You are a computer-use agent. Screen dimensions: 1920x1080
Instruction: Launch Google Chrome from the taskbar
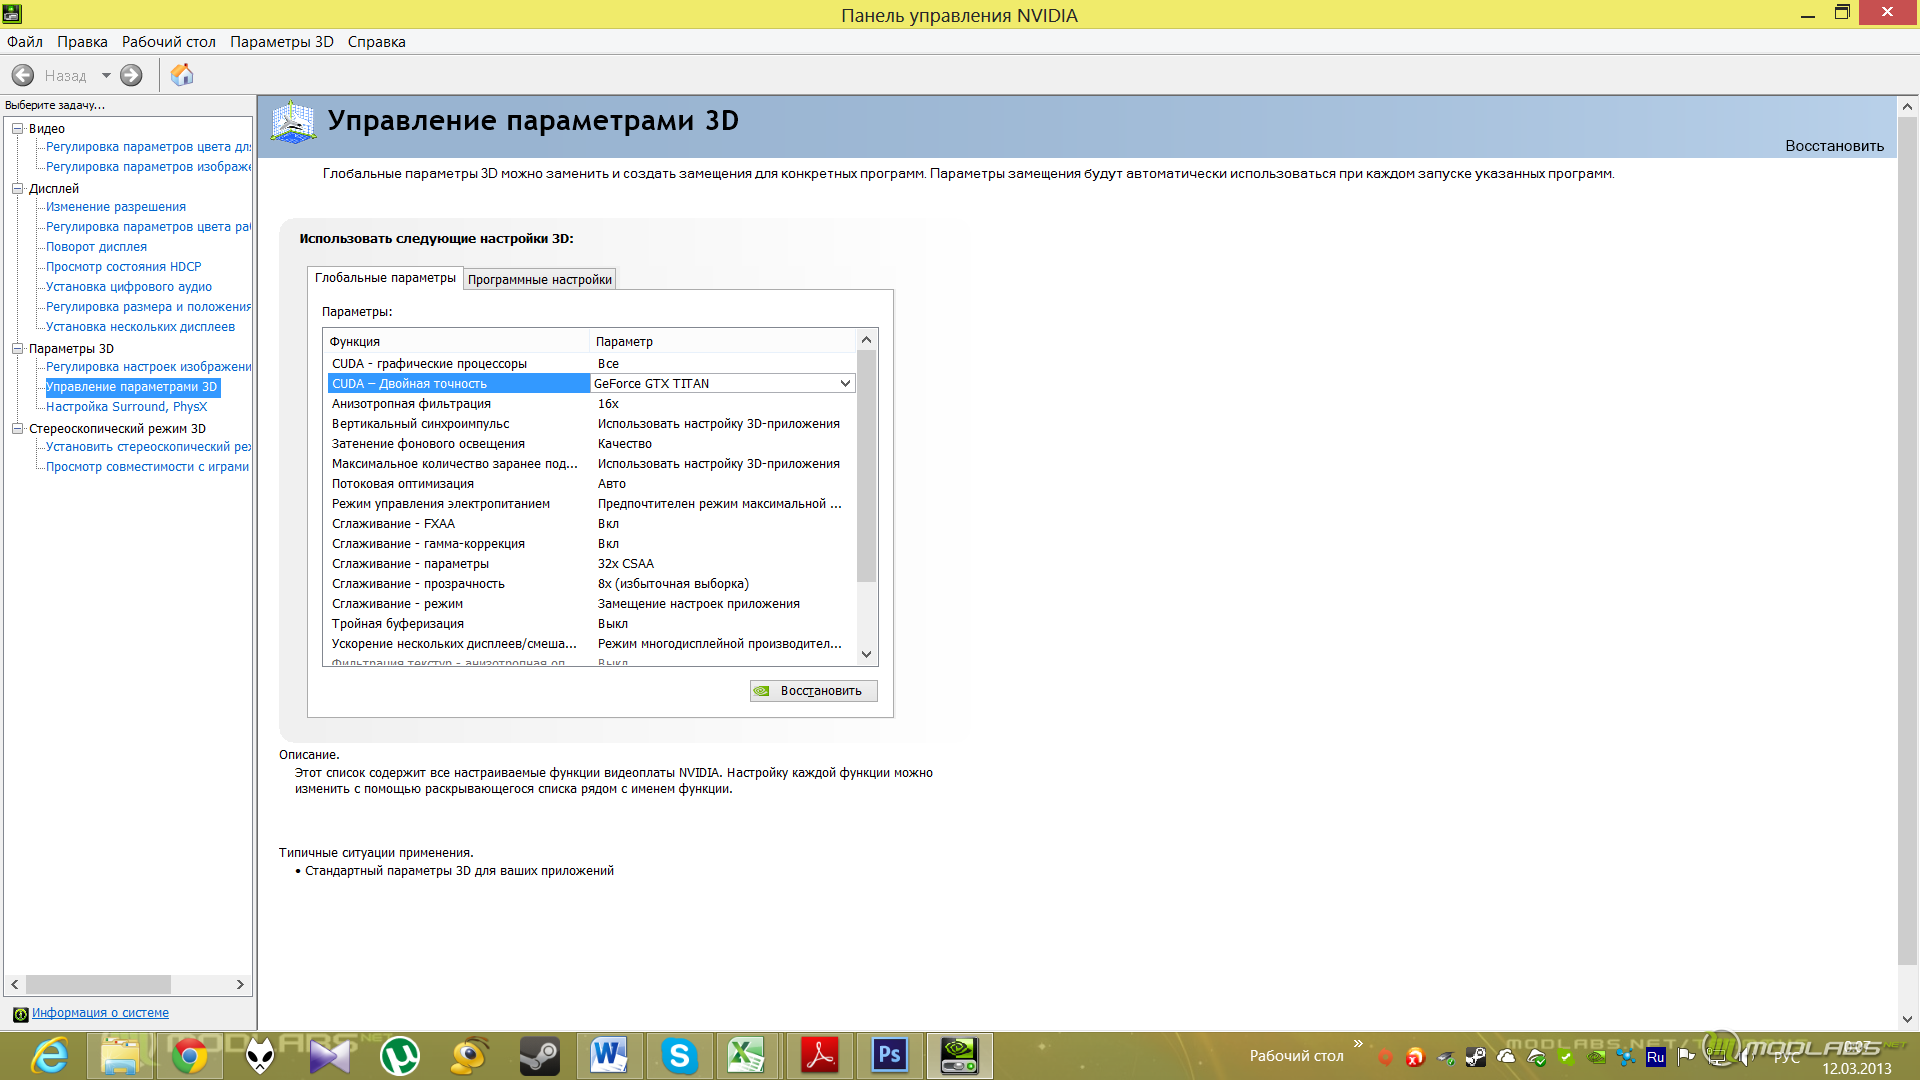point(190,1056)
